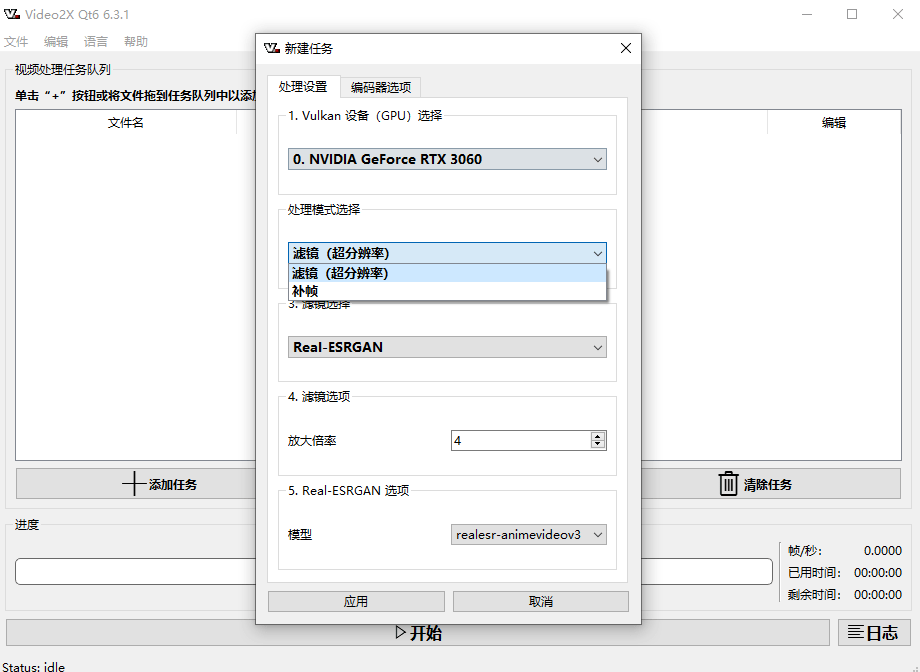Open the Real-ESRGAN filter dropdown
Viewport: 920px width, 672px height.
446,347
